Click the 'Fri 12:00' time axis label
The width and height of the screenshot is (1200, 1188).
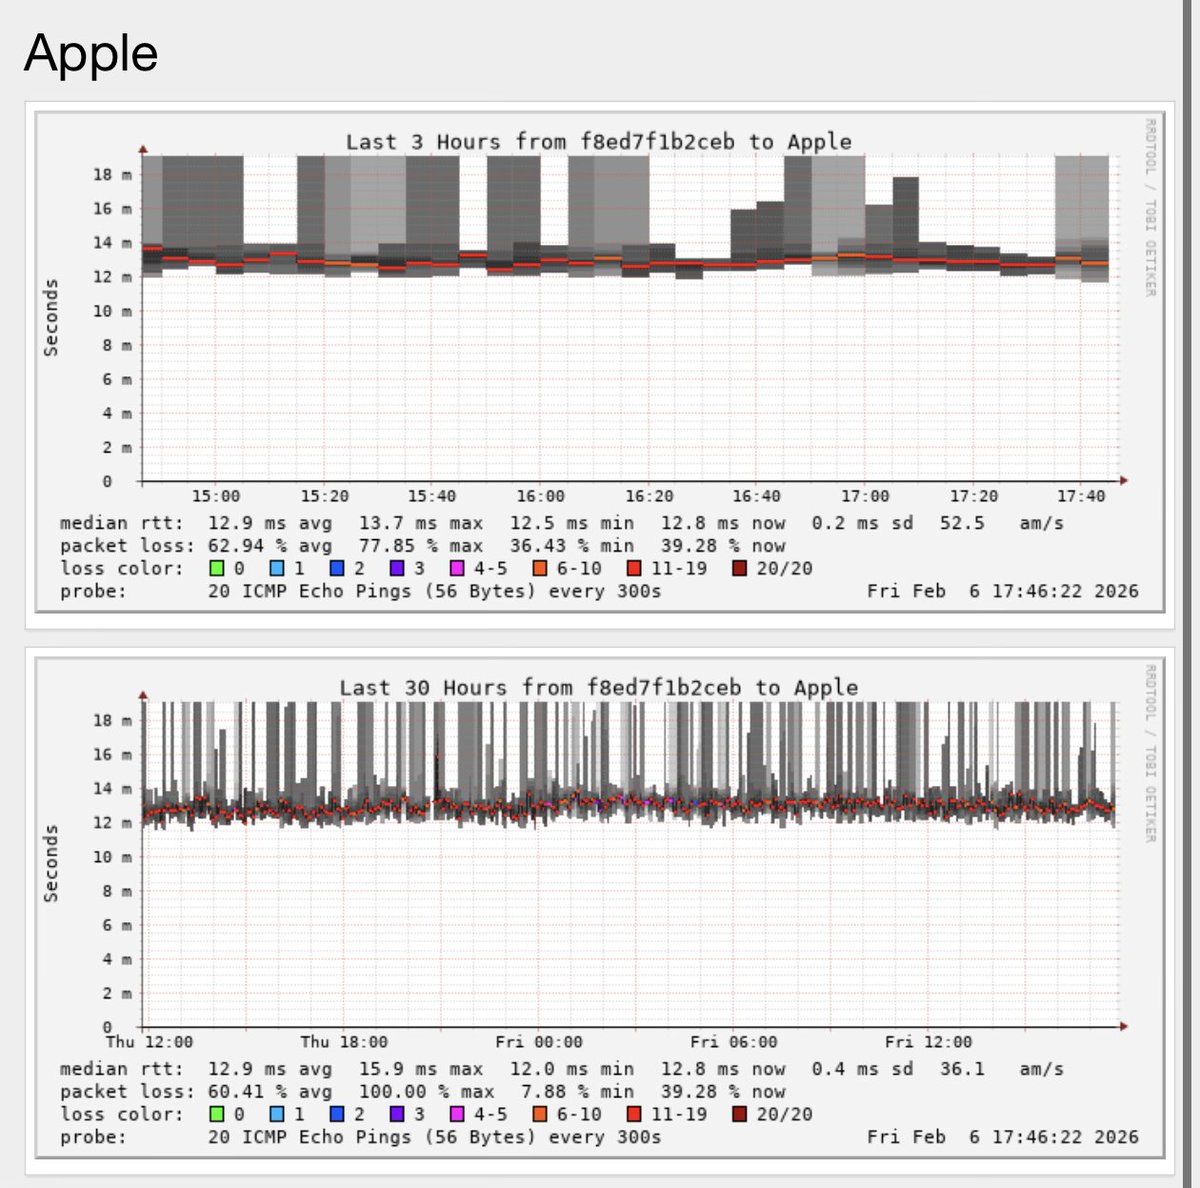tap(928, 1042)
